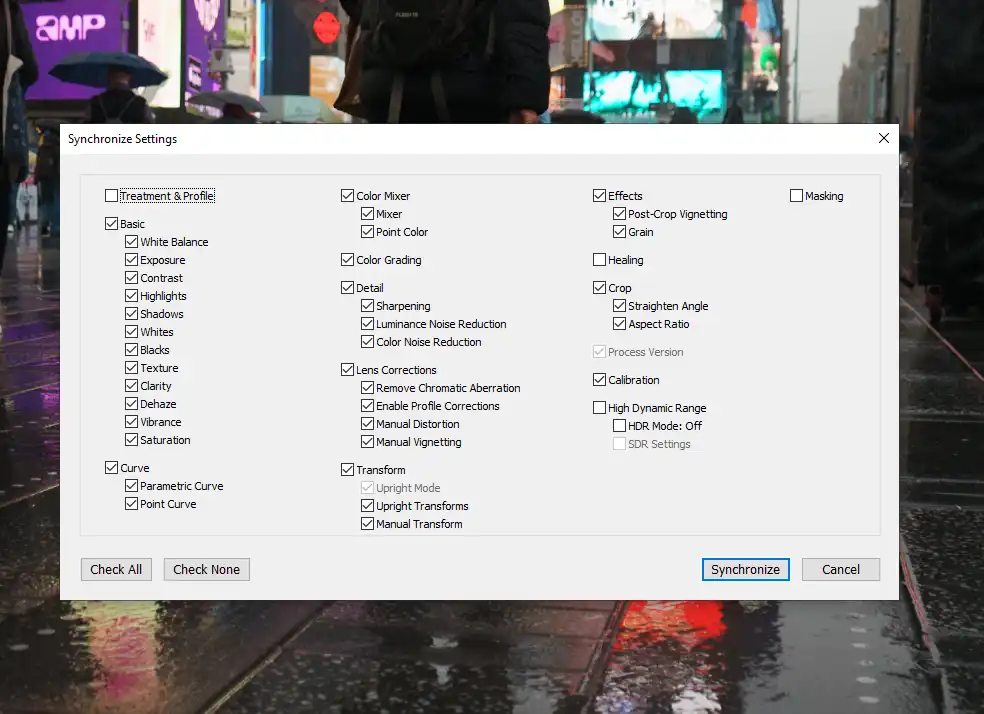Disable the Parametric Curve checkbox

point(132,486)
